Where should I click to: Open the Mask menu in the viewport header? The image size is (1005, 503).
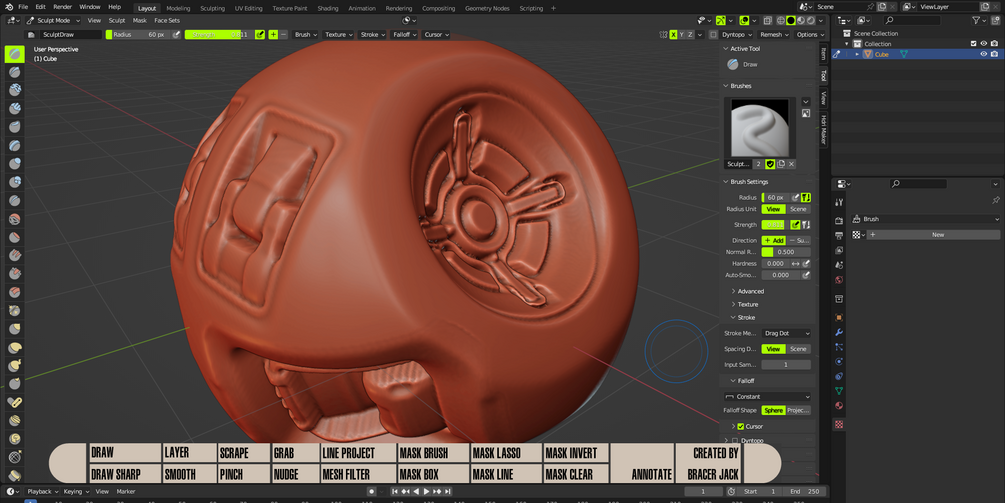[140, 21]
